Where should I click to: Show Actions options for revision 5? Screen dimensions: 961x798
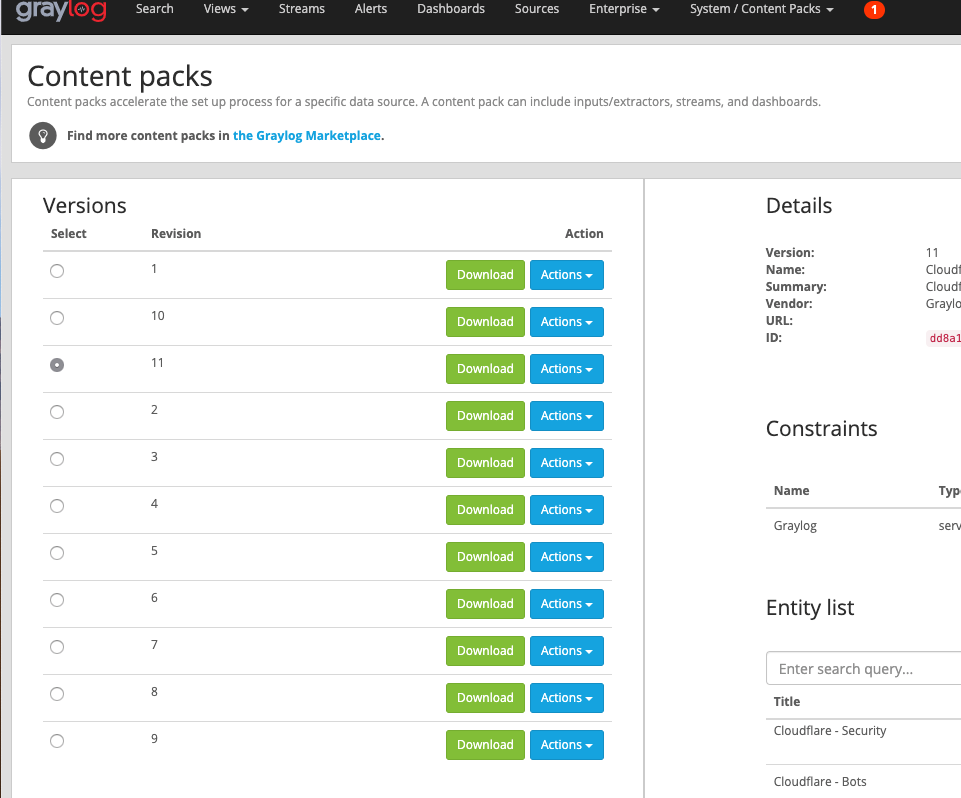click(566, 557)
